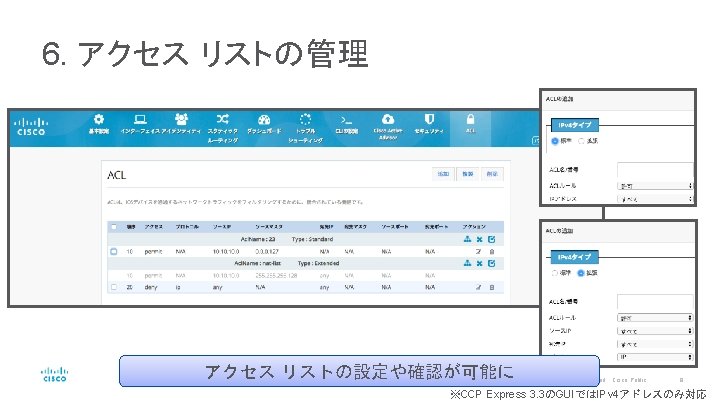Click the Cisco logo in the app header
The image size is (720, 405).
click(31, 127)
